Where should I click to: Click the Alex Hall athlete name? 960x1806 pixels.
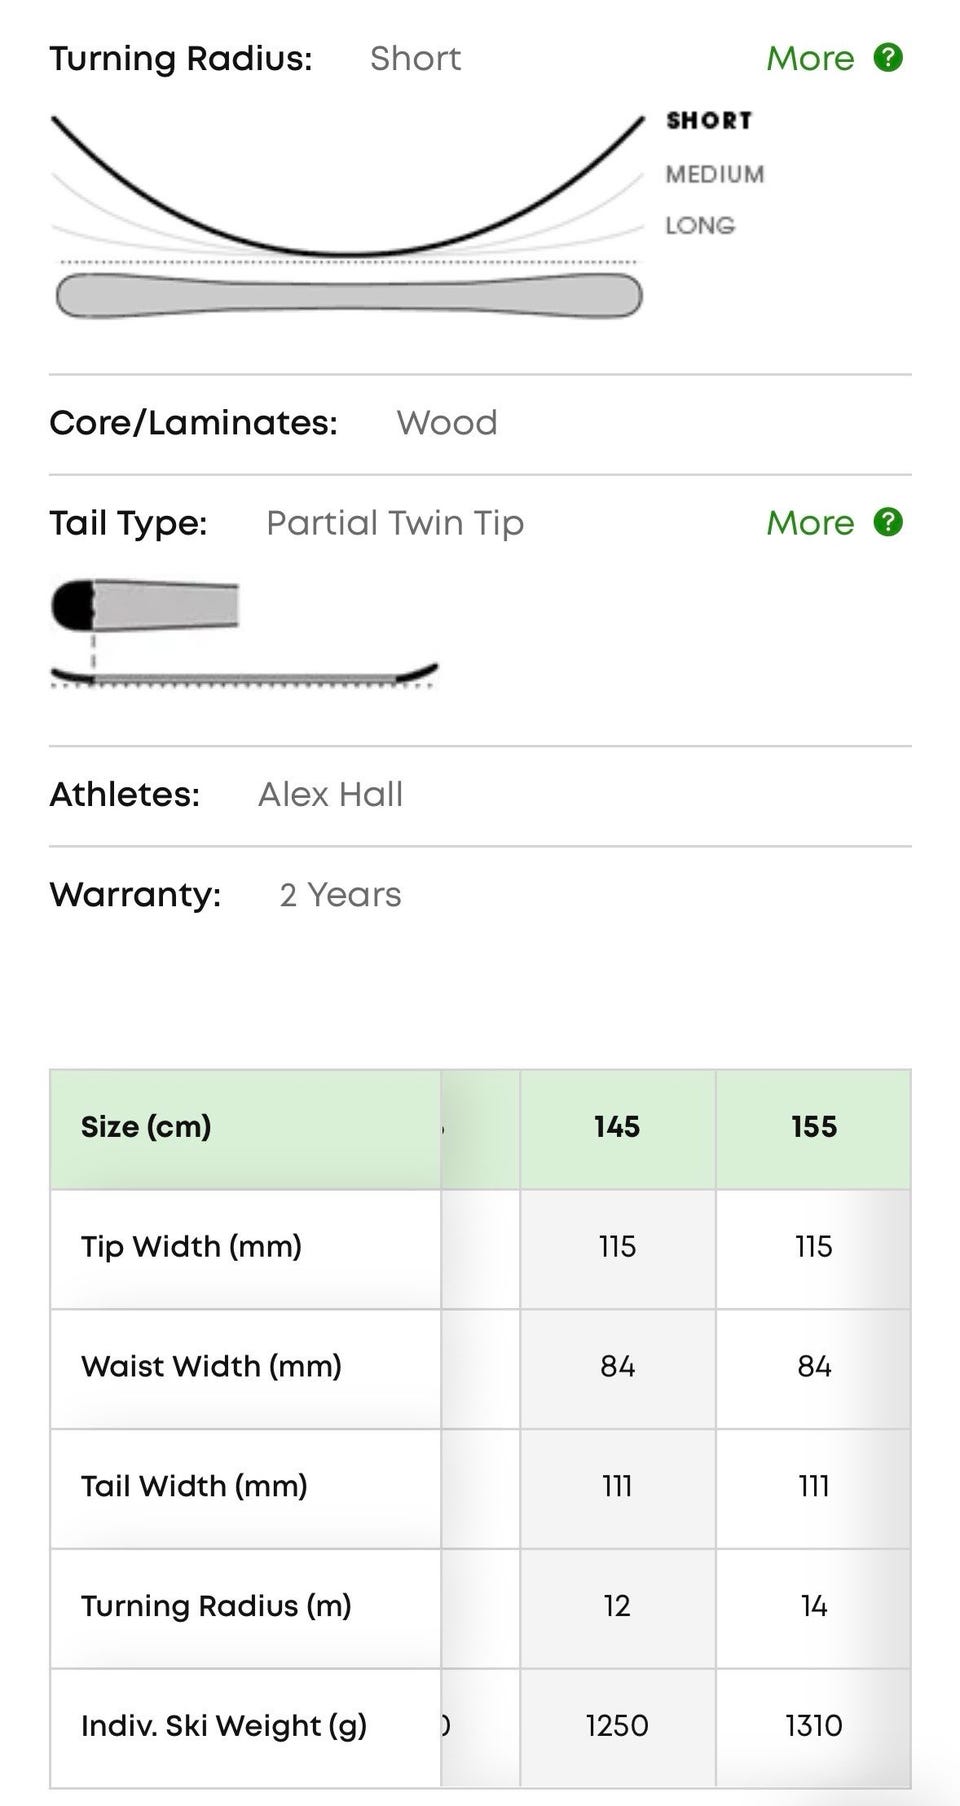point(330,795)
